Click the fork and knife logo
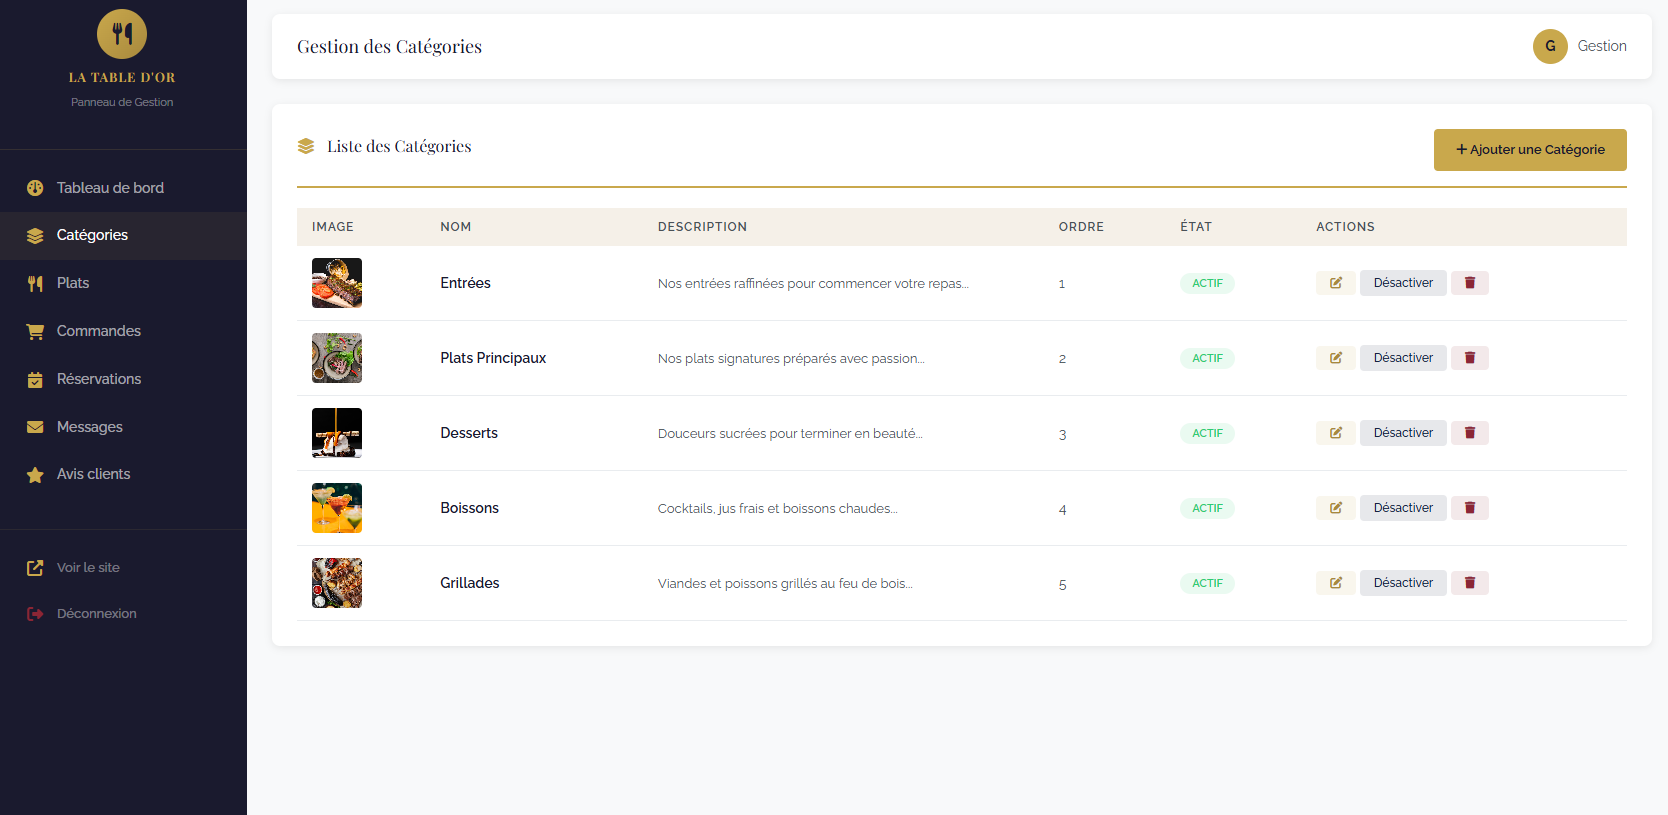Screen dimensions: 1668x815 [122, 34]
